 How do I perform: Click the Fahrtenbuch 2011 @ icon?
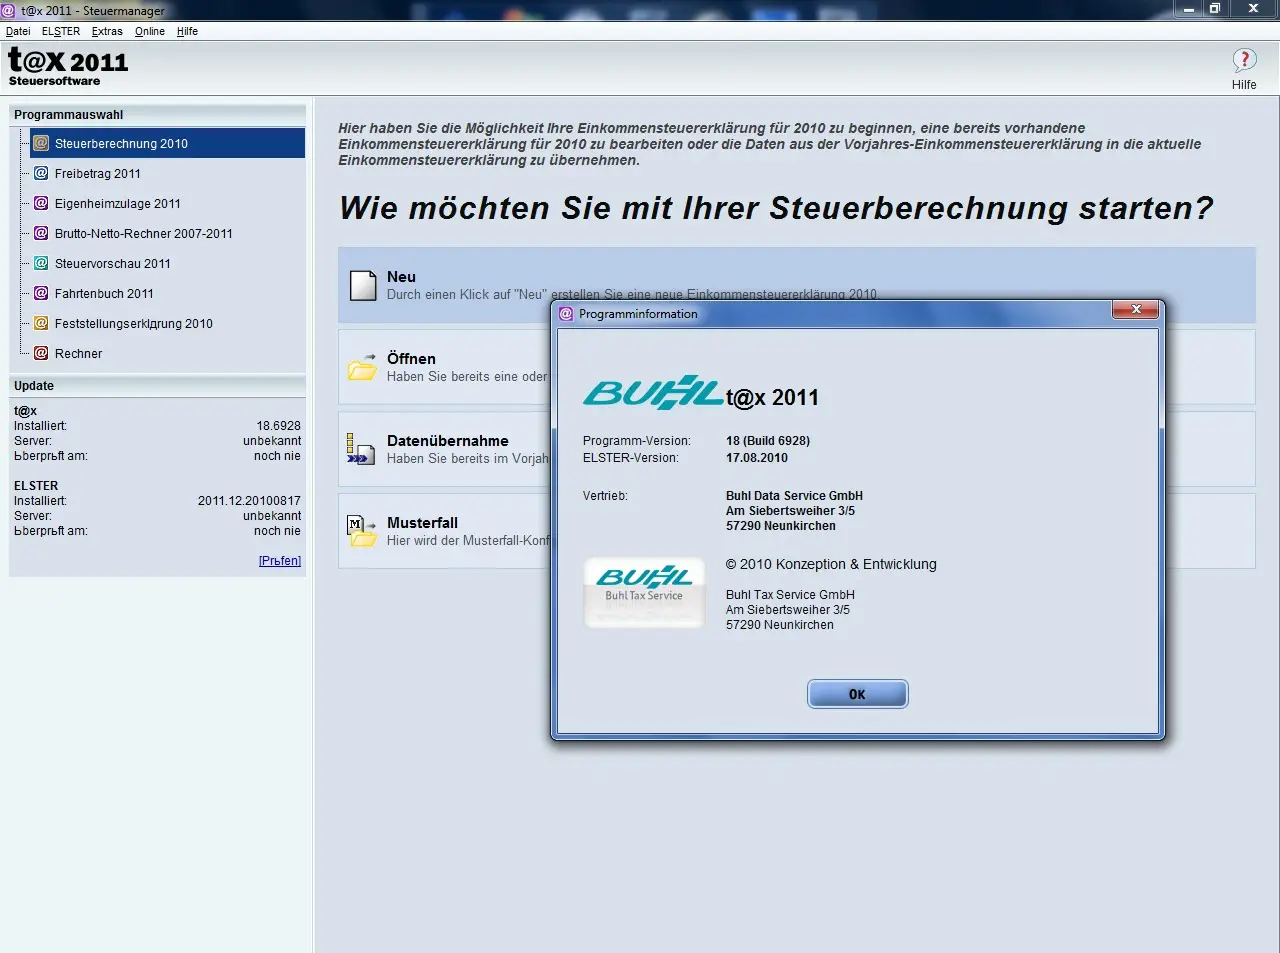[x=41, y=293]
